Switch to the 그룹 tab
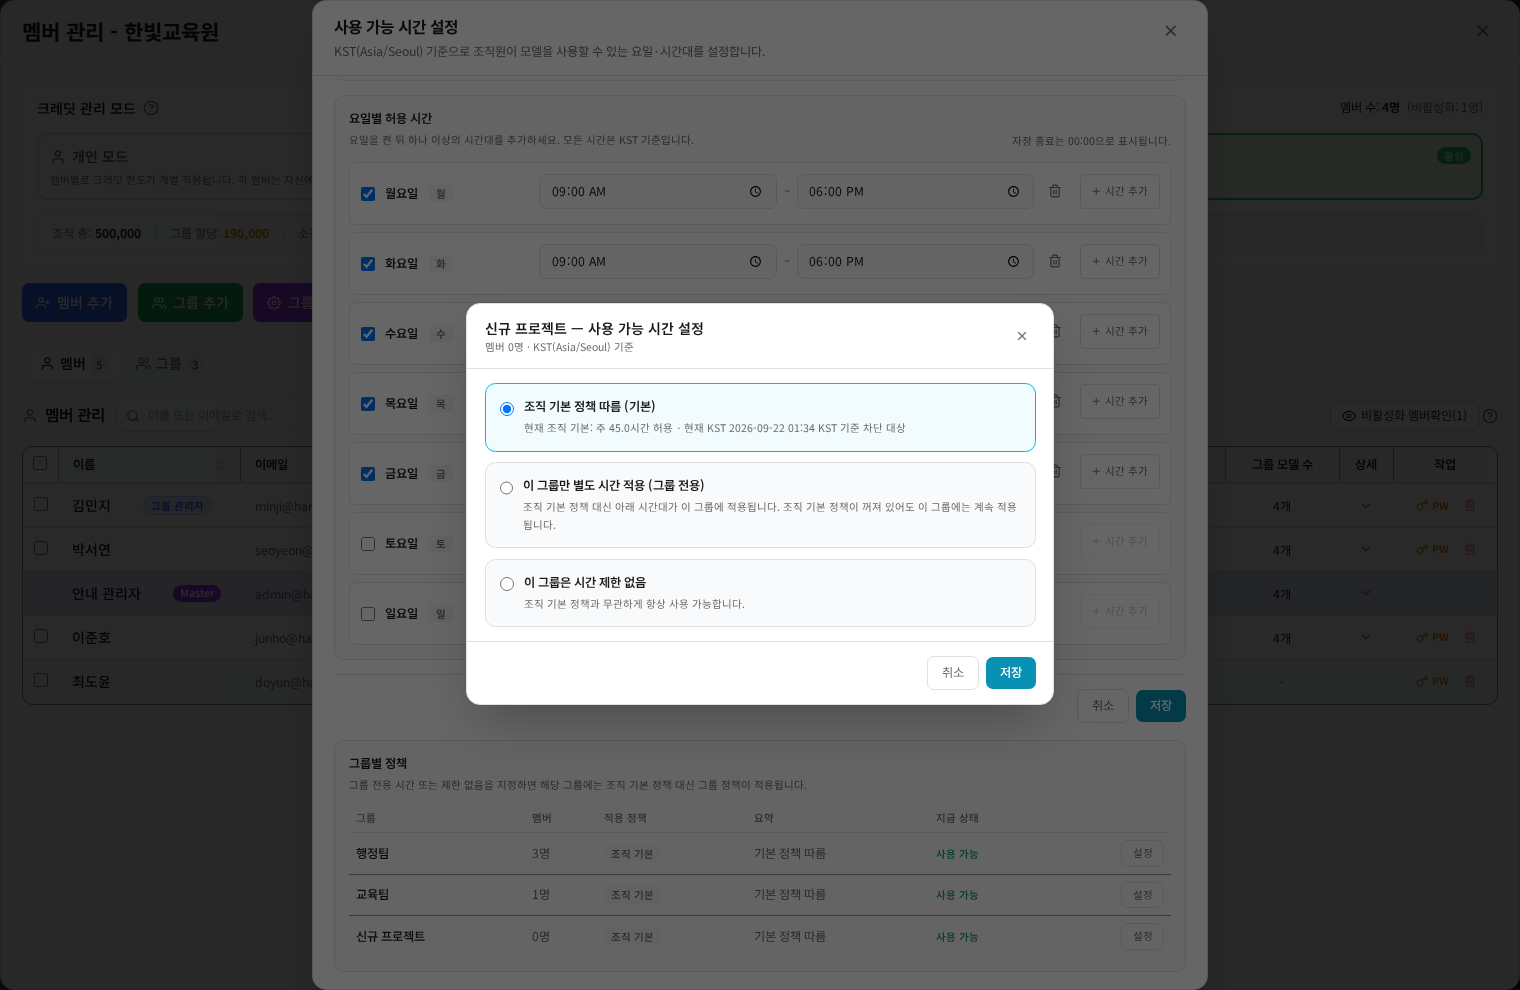This screenshot has height=990, width=1520. tap(168, 364)
